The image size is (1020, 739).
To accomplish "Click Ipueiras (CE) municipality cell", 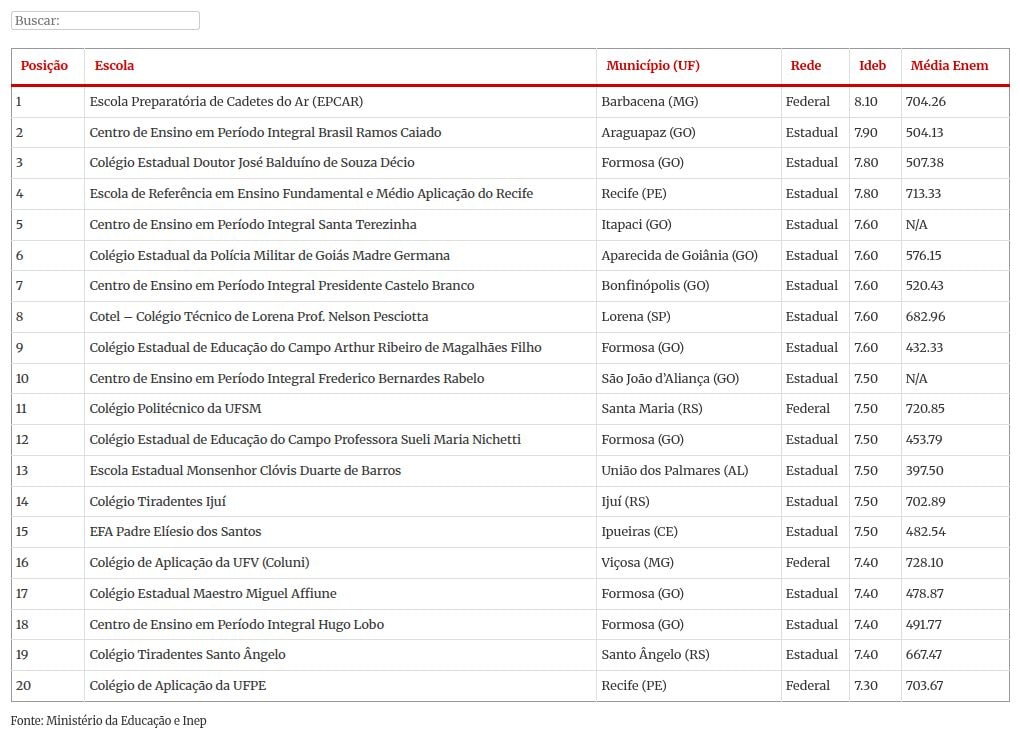I will (x=639, y=531).
